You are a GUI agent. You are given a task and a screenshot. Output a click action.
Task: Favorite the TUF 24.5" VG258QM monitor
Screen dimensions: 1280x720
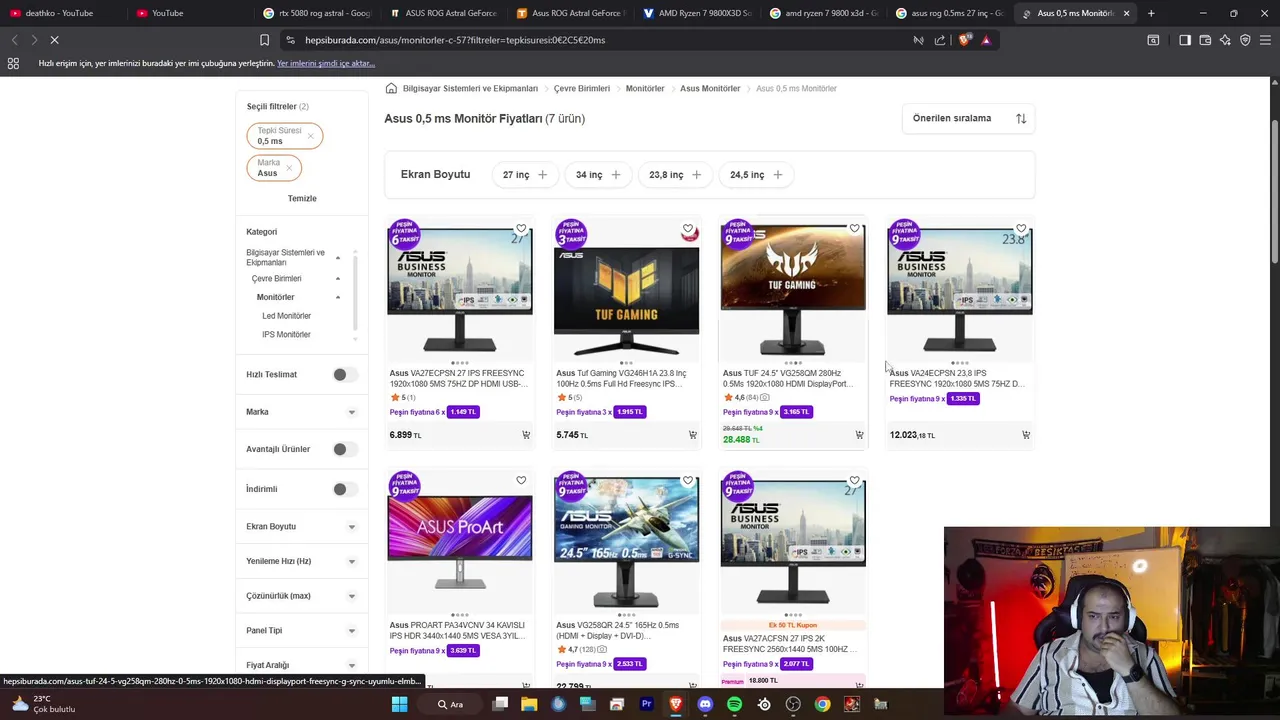(854, 229)
